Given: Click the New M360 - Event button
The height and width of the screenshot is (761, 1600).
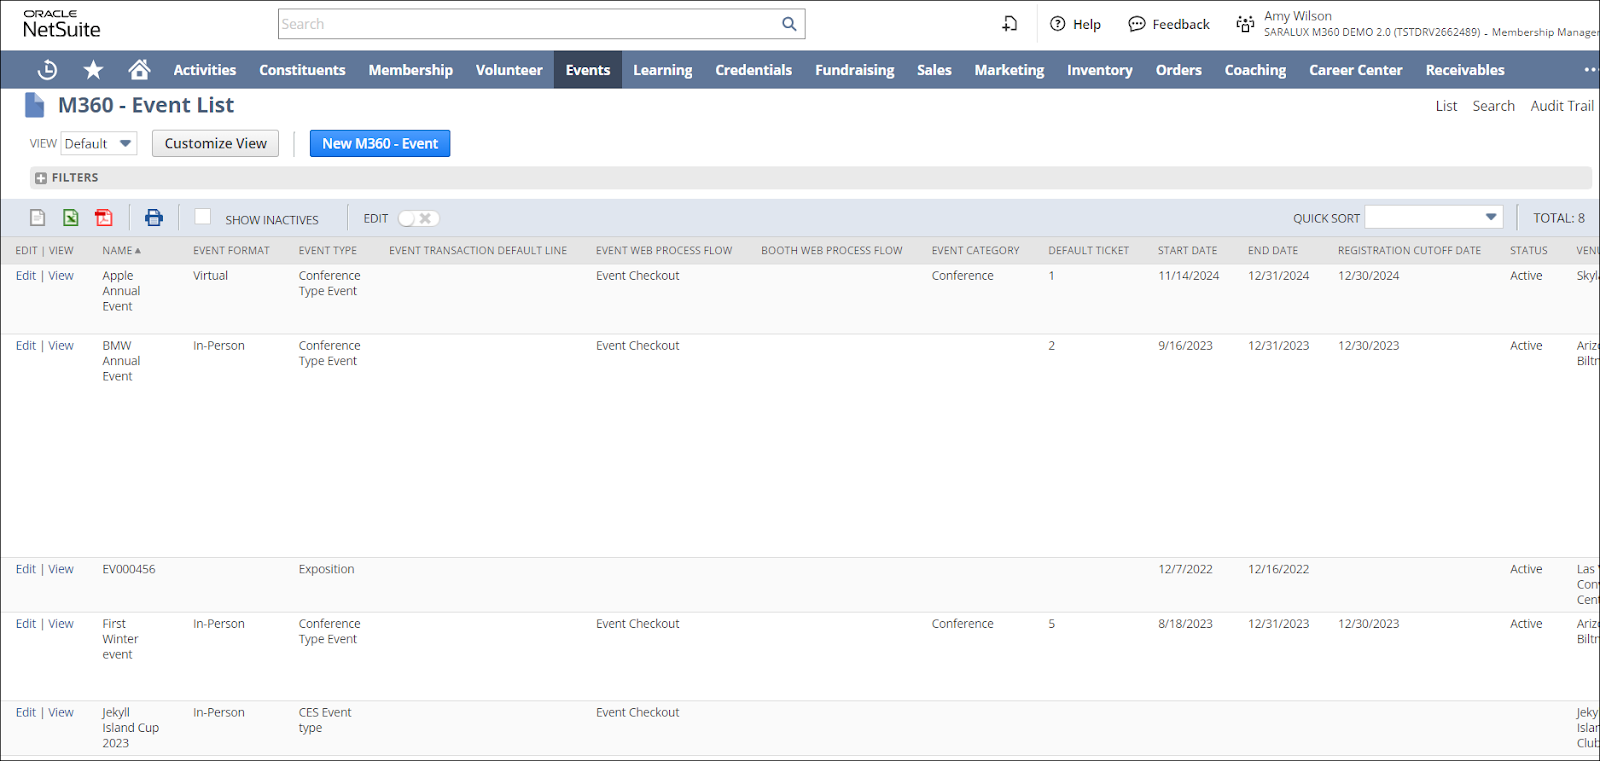Looking at the screenshot, I should coord(380,144).
